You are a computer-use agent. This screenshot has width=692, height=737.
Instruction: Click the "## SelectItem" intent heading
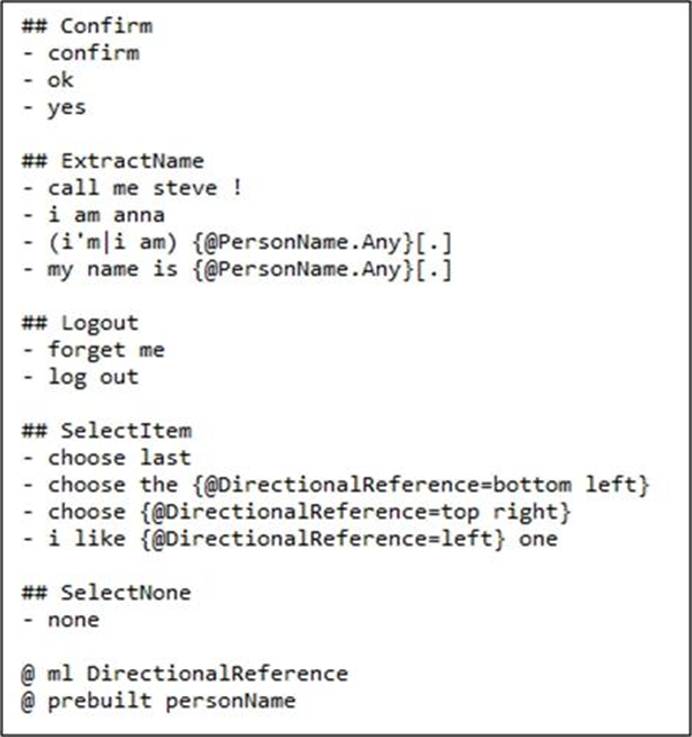click(x=106, y=431)
